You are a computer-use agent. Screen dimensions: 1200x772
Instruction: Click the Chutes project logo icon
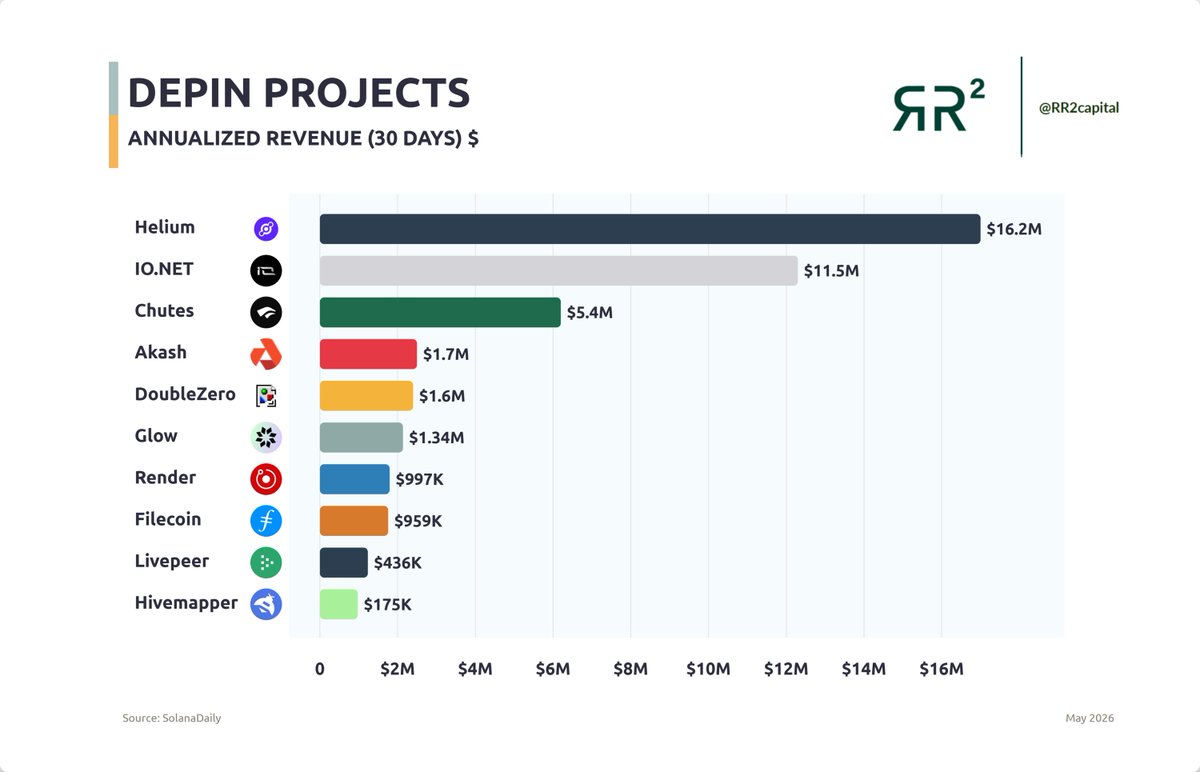tap(266, 312)
